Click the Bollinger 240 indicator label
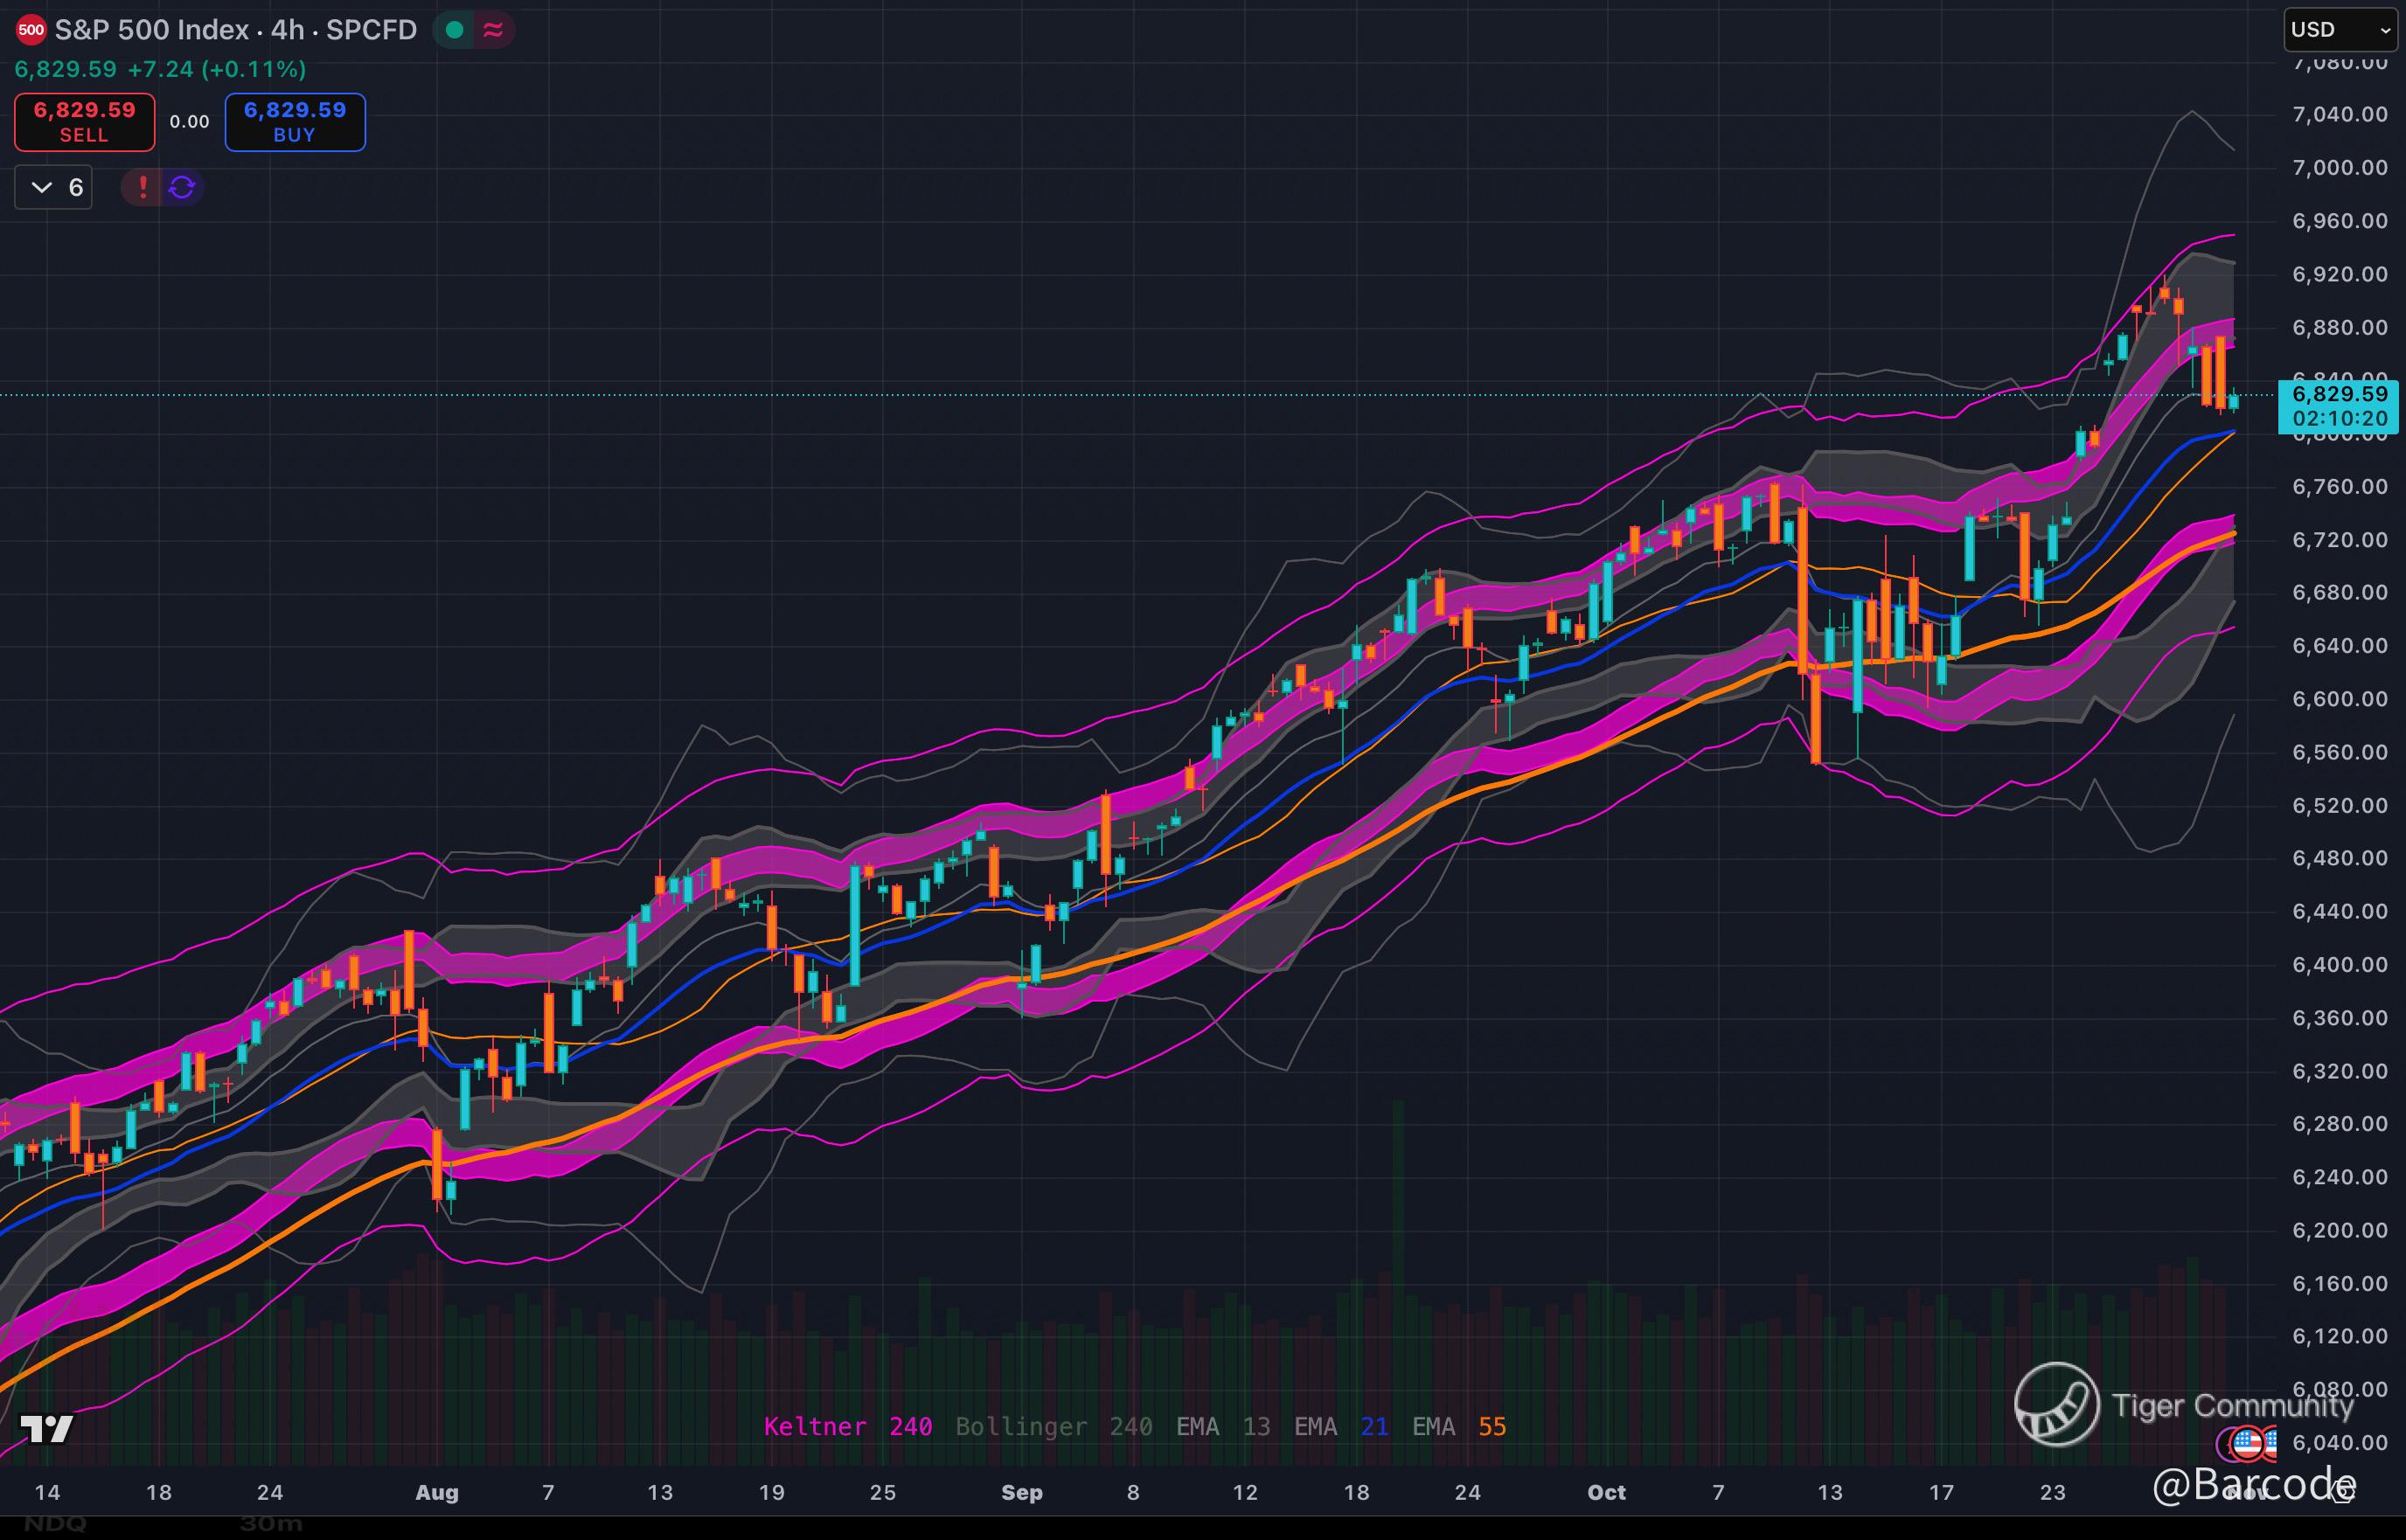Image resolution: width=2406 pixels, height=1540 pixels. tap(1054, 1427)
